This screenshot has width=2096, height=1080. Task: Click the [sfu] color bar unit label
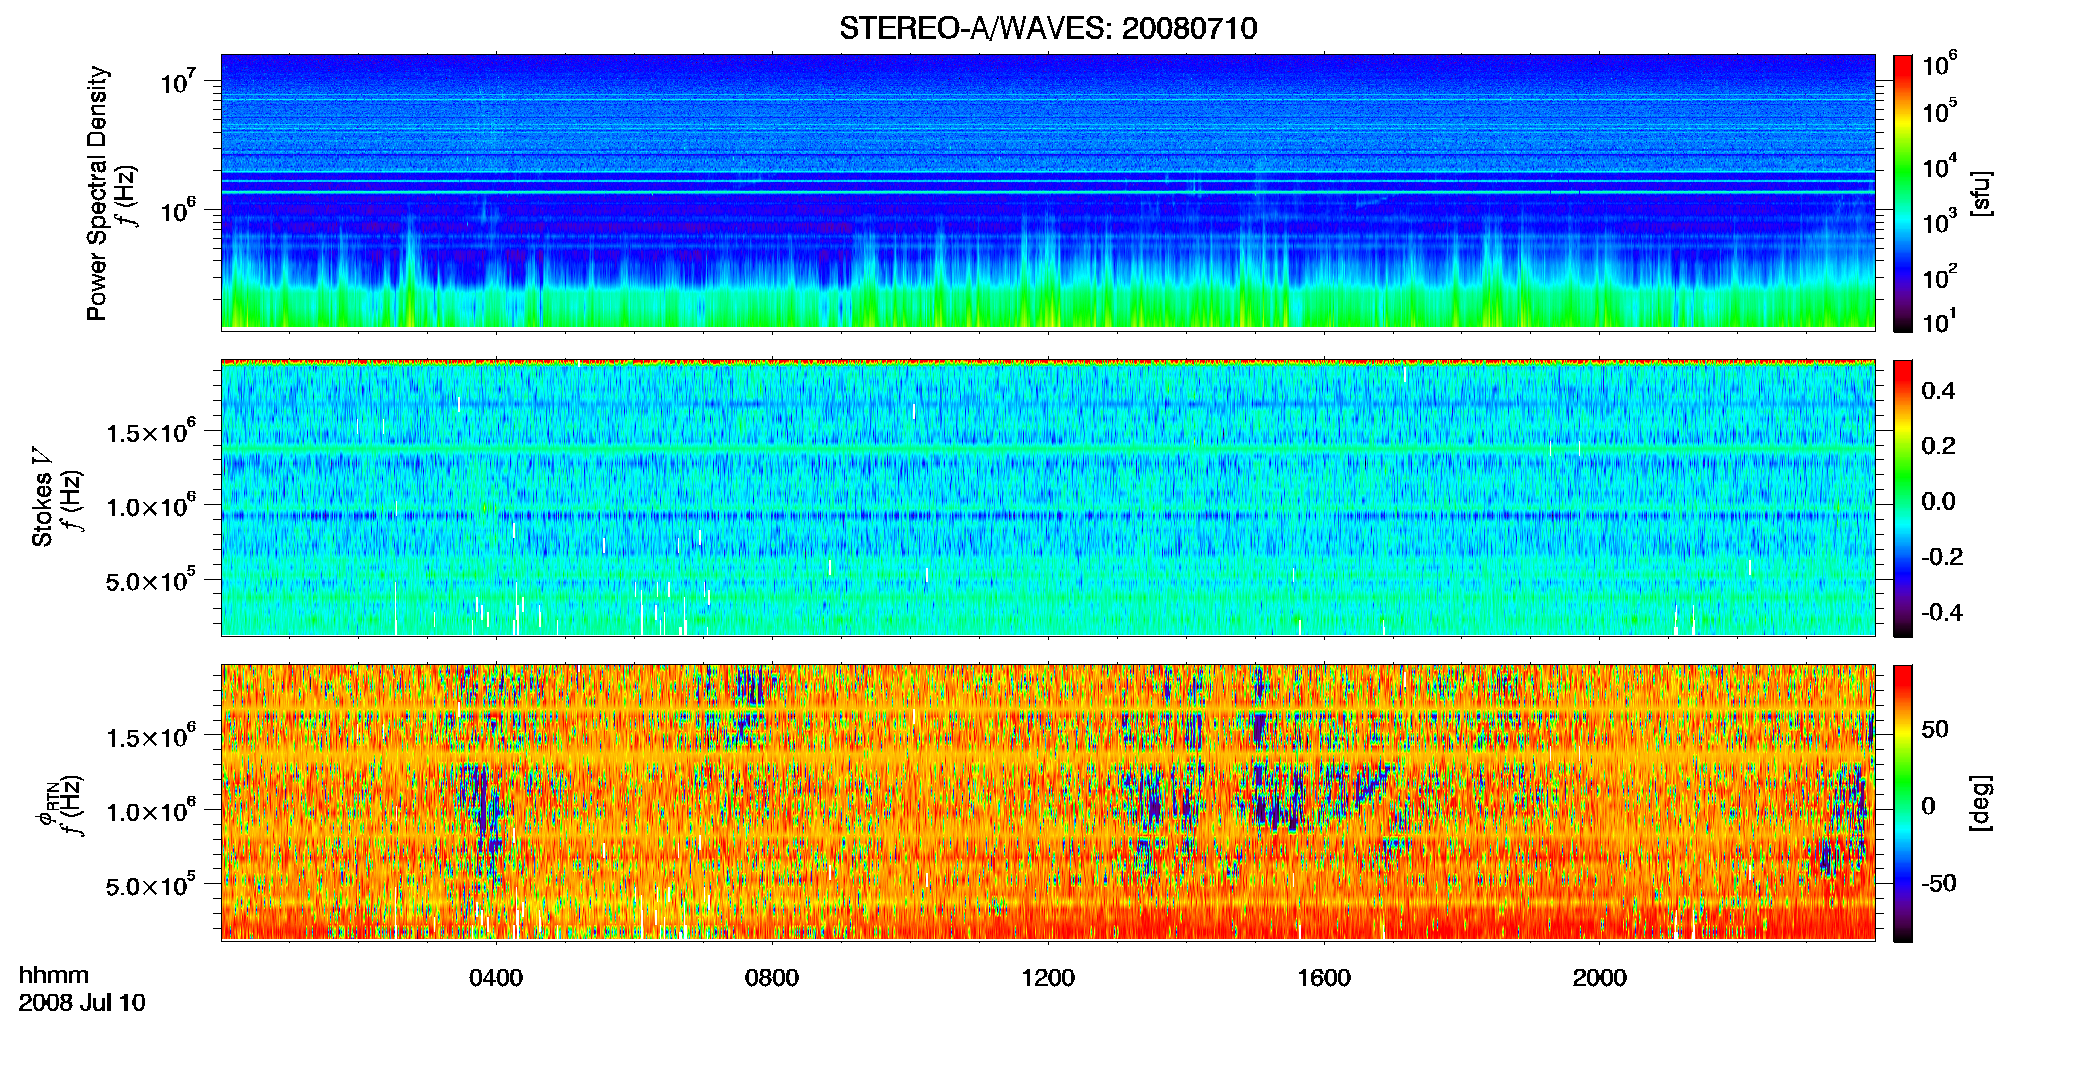tap(1980, 193)
